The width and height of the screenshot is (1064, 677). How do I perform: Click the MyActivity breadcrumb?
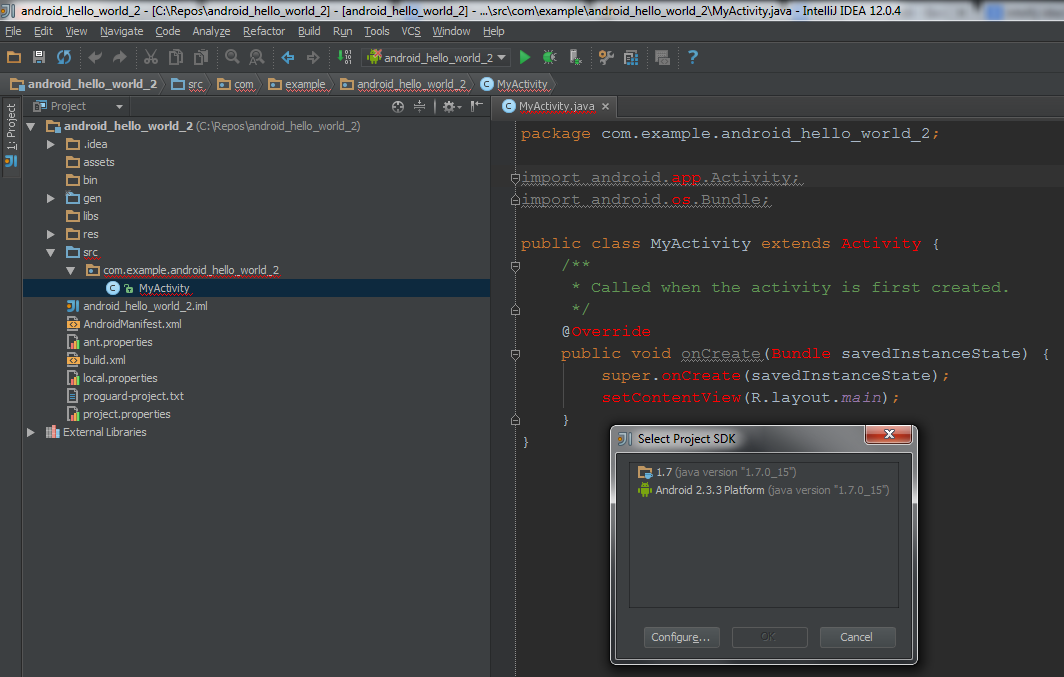click(514, 84)
